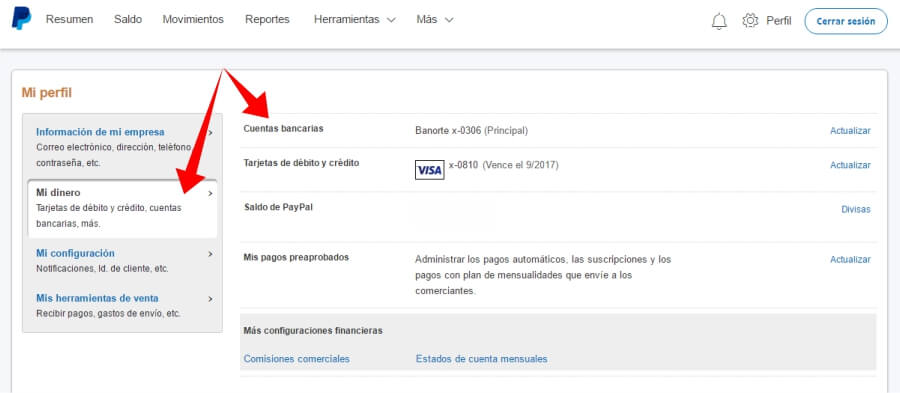Open Divisas for Saldo de PayPal

pos(856,209)
